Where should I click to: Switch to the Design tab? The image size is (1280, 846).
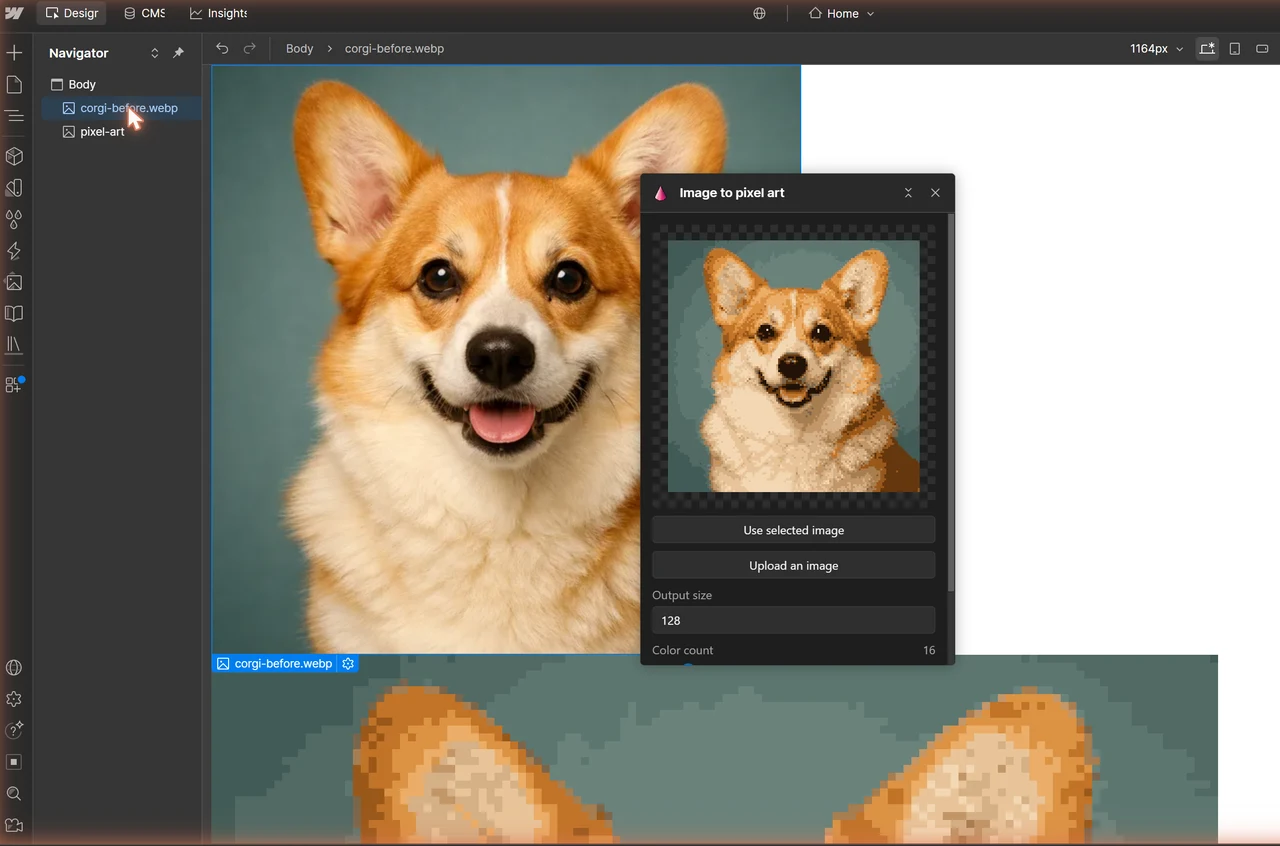[72, 13]
